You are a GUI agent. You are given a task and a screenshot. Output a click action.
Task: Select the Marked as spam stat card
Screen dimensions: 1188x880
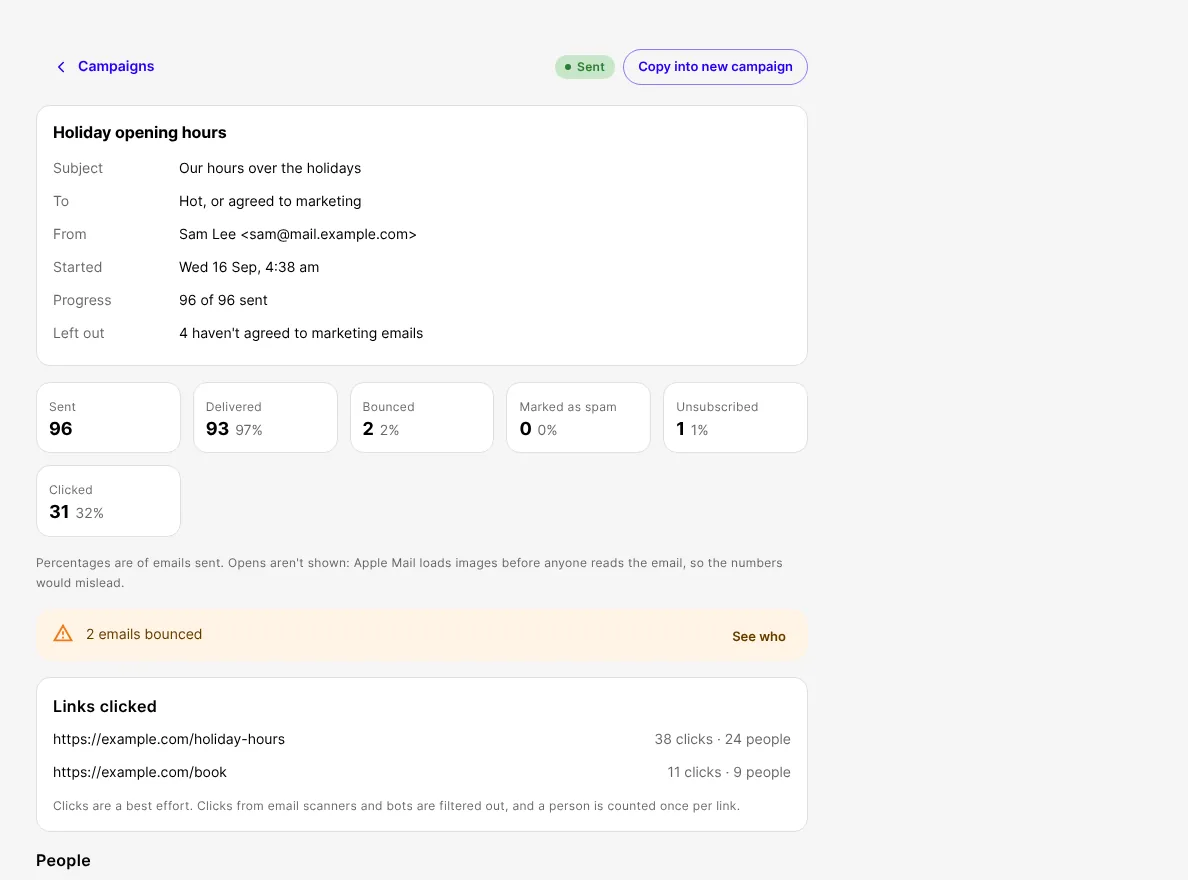[578, 418]
